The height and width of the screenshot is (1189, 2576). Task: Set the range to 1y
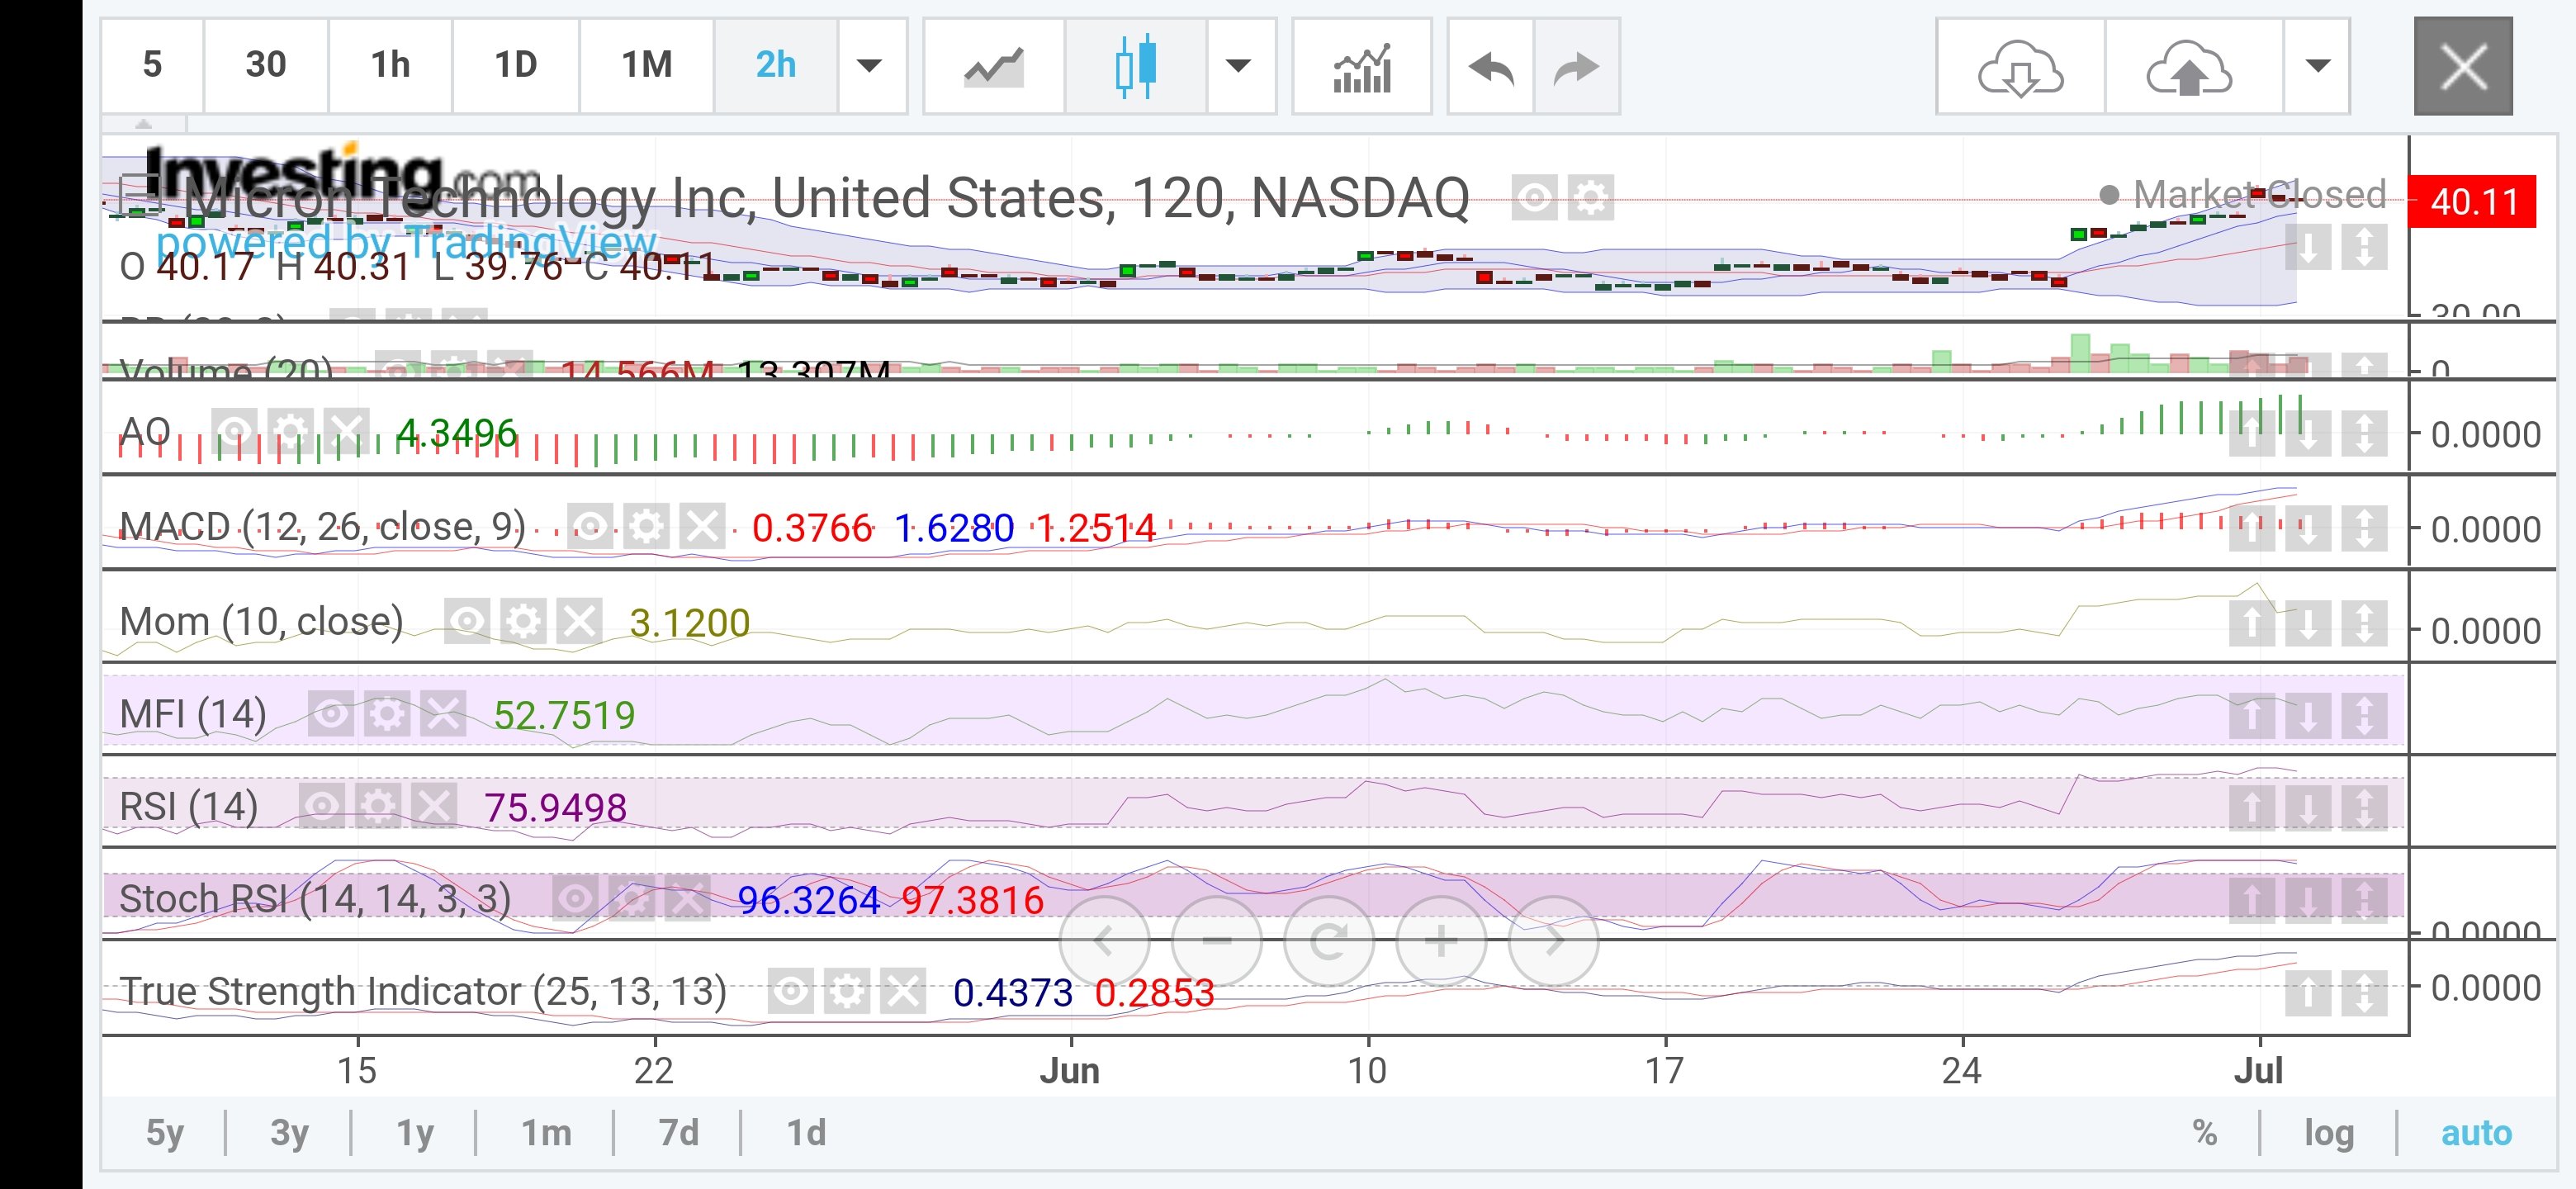pyautogui.click(x=415, y=1133)
